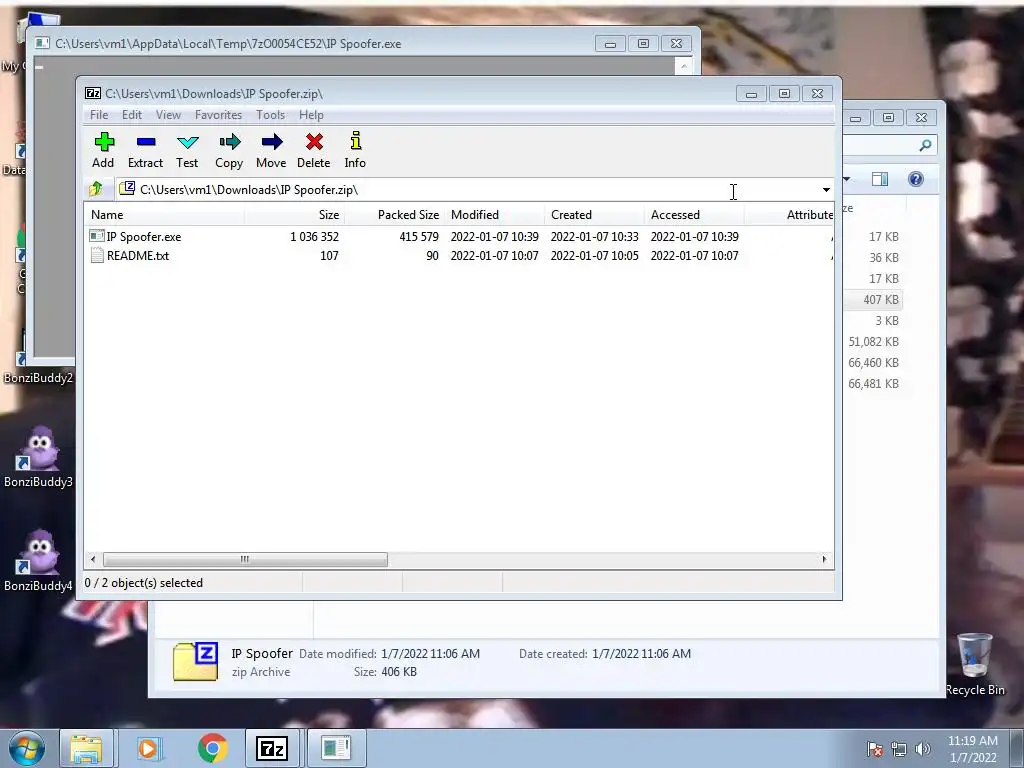The width and height of the screenshot is (1024, 768).
Task: Select the 51,082 KB row in Explorer
Action: click(872, 342)
